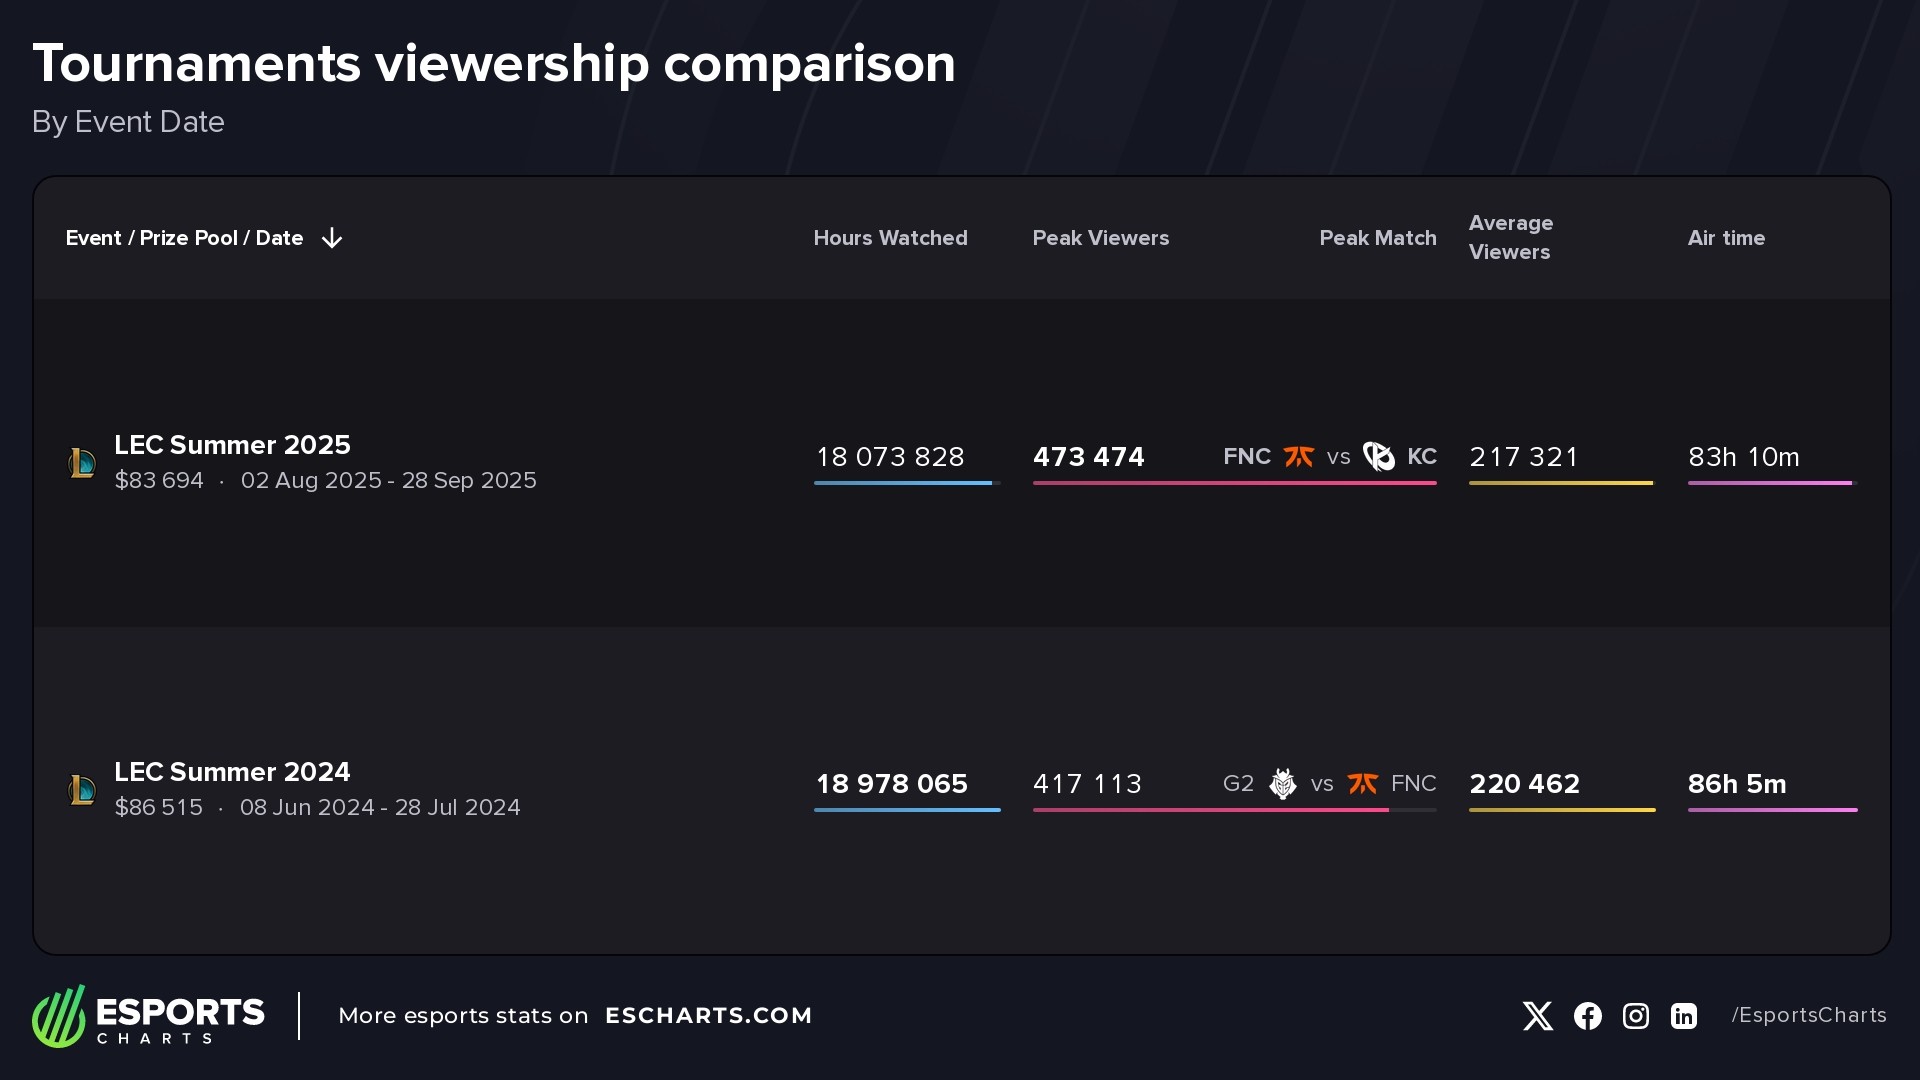Sort the table by Hours Watched
1920x1080 pixels.
889,238
